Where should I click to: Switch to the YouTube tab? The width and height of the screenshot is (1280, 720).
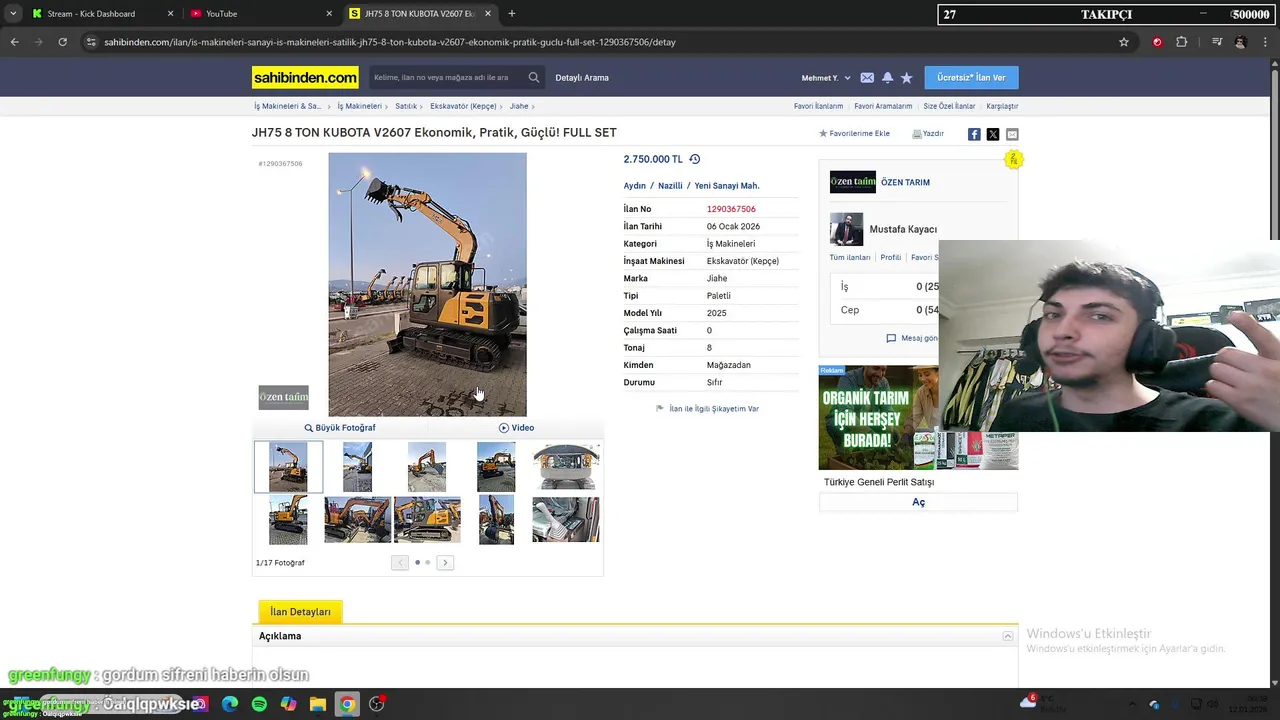[x=260, y=14]
